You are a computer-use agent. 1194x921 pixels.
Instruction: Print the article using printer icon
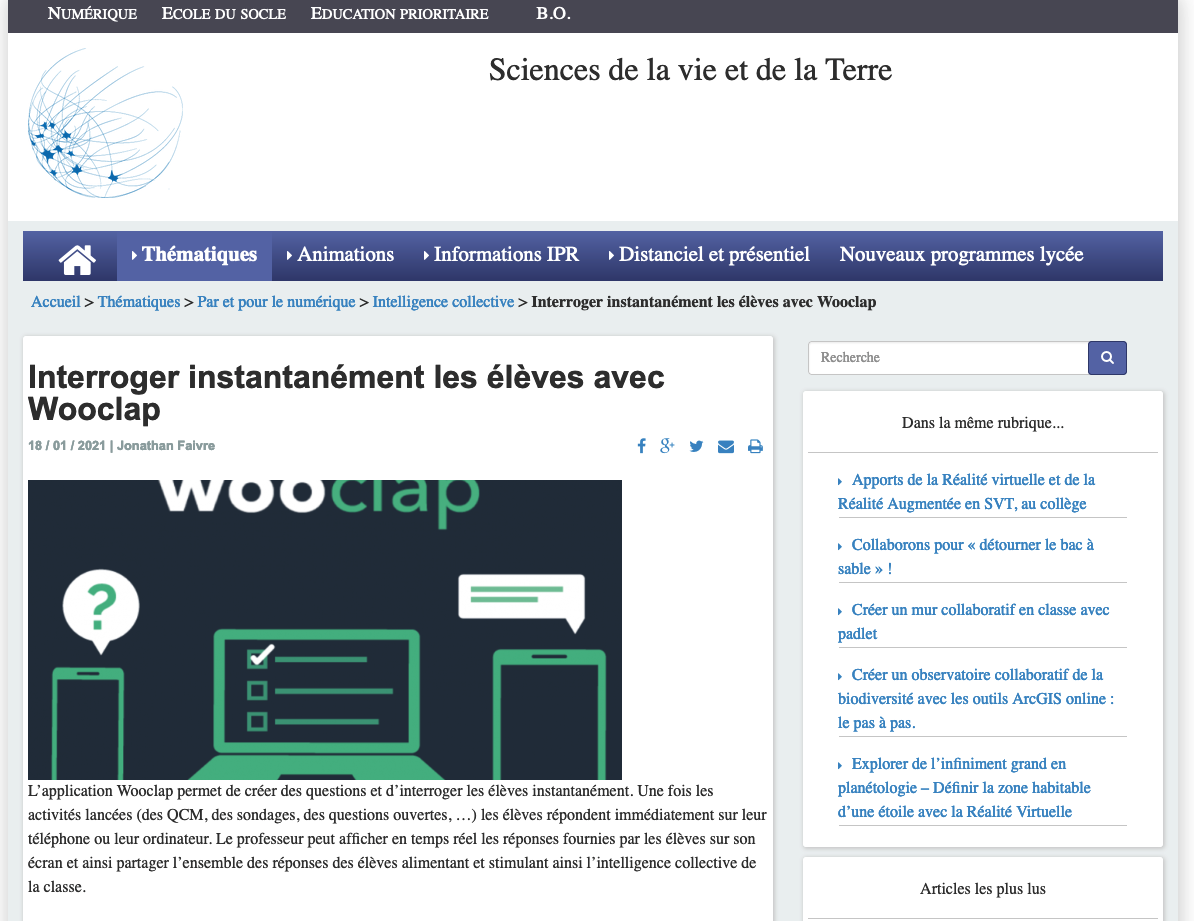pyautogui.click(x=755, y=446)
